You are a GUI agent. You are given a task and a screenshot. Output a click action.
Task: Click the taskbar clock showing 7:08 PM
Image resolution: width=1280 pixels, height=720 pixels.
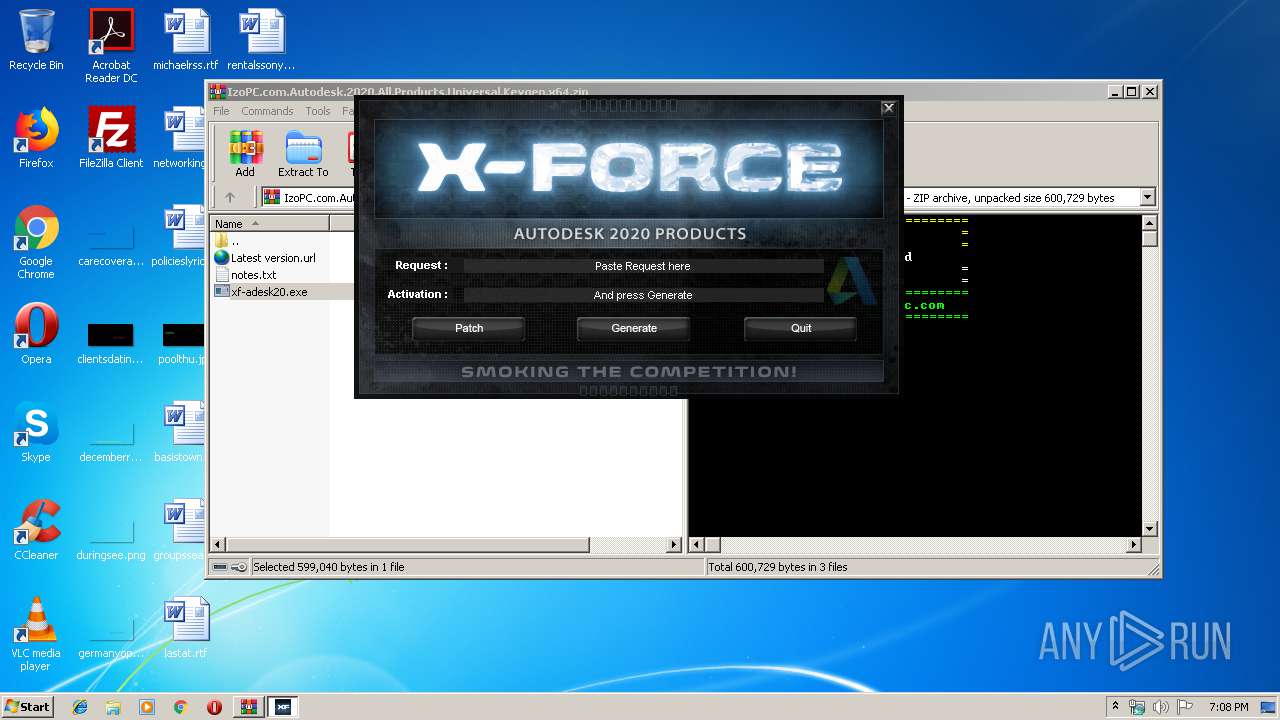point(1228,707)
